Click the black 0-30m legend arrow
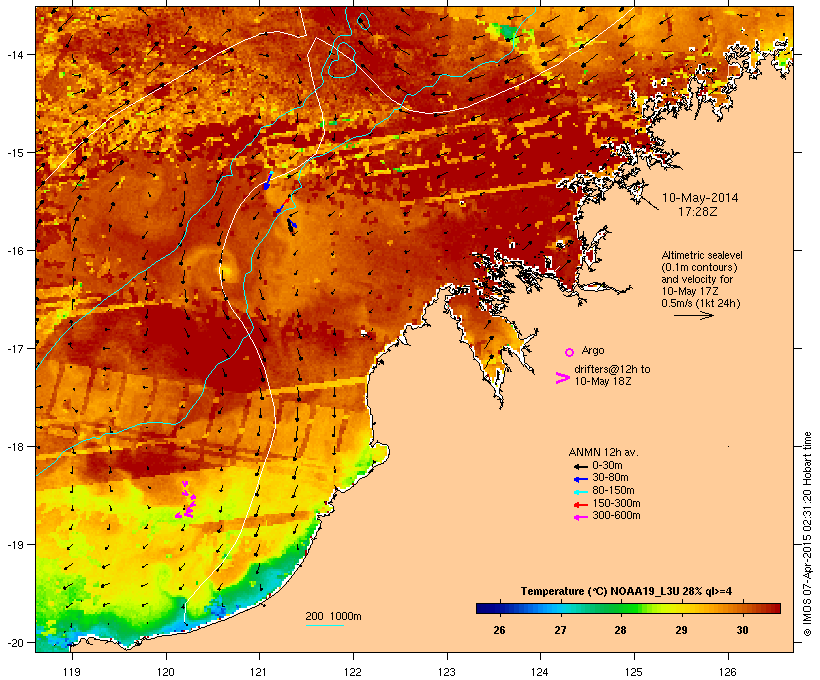Viewport: 820px width, 680px height. [580, 466]
